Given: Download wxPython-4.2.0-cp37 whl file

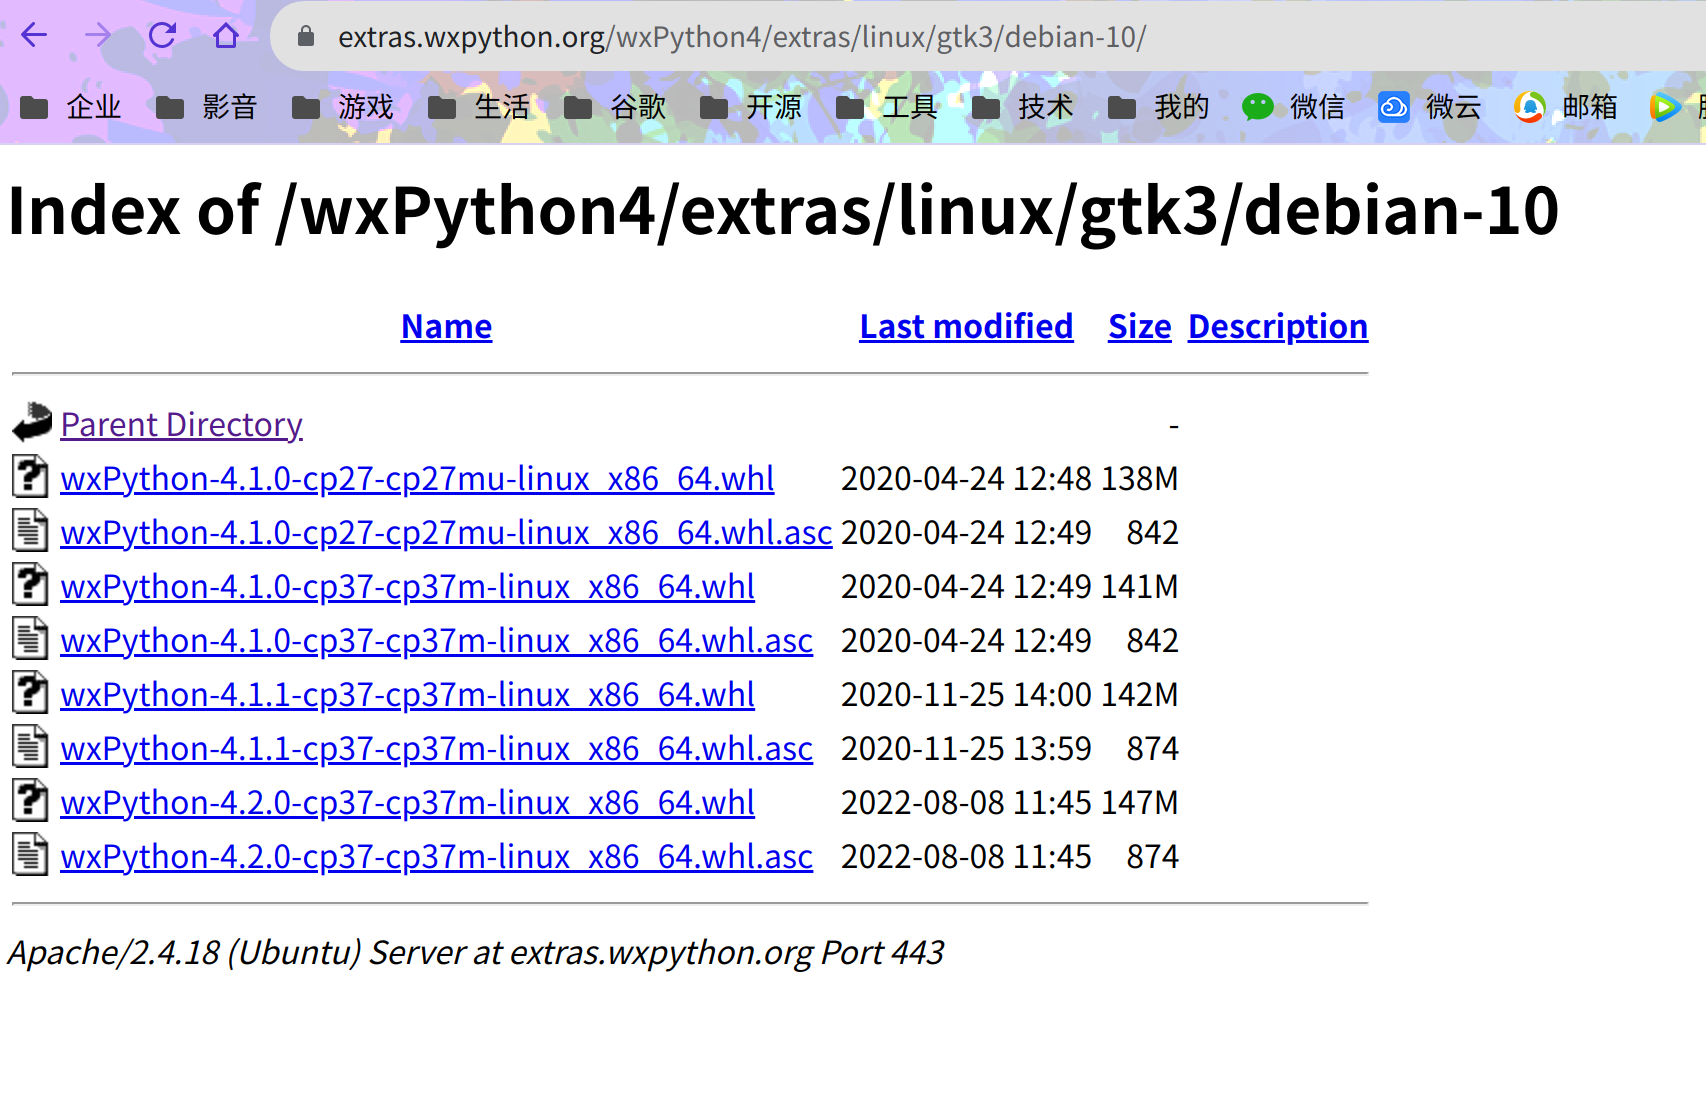Looking at the screenshot, I should tap(407, 802).
